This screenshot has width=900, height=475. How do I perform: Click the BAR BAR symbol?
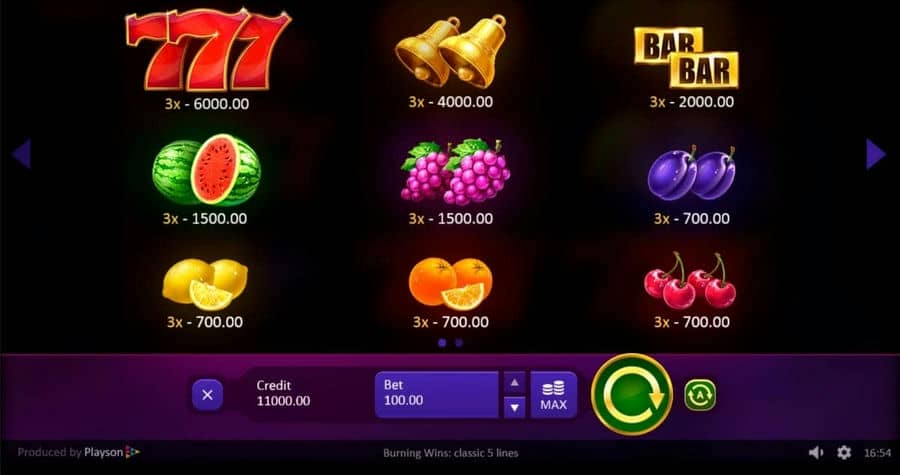[x=686, y=57]
